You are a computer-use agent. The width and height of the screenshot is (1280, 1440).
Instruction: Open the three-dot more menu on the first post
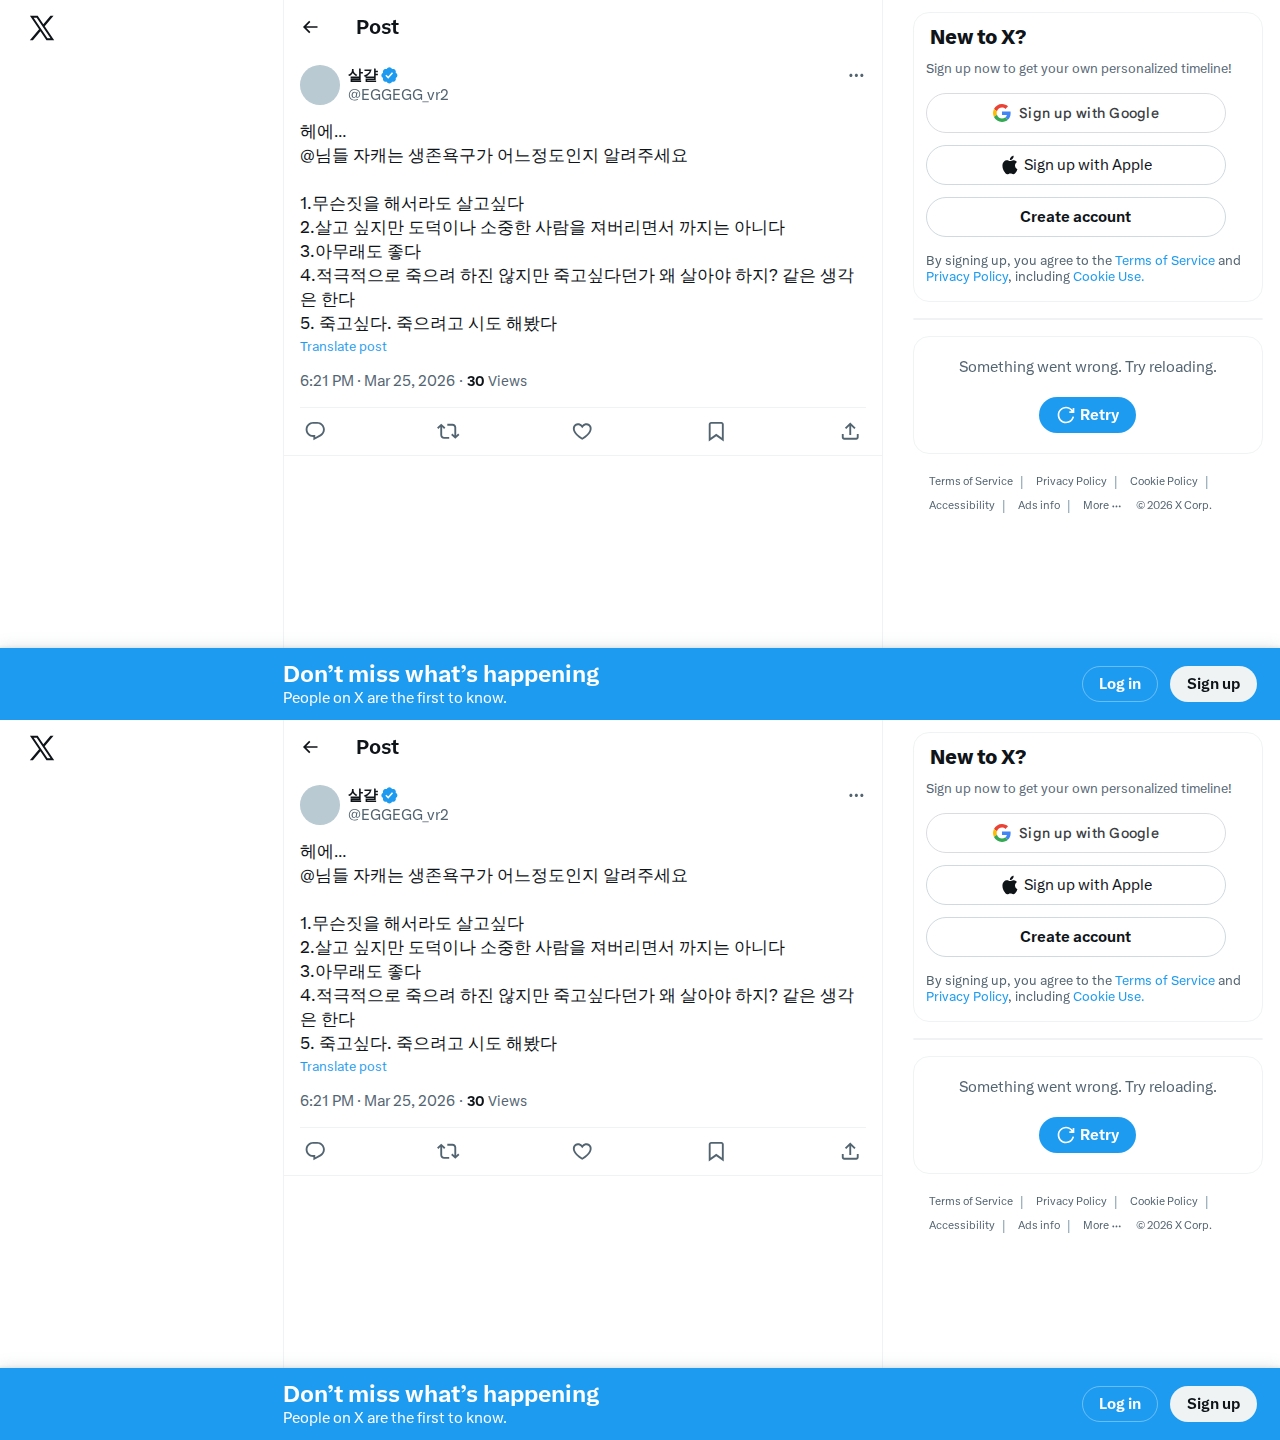[856, 75]
